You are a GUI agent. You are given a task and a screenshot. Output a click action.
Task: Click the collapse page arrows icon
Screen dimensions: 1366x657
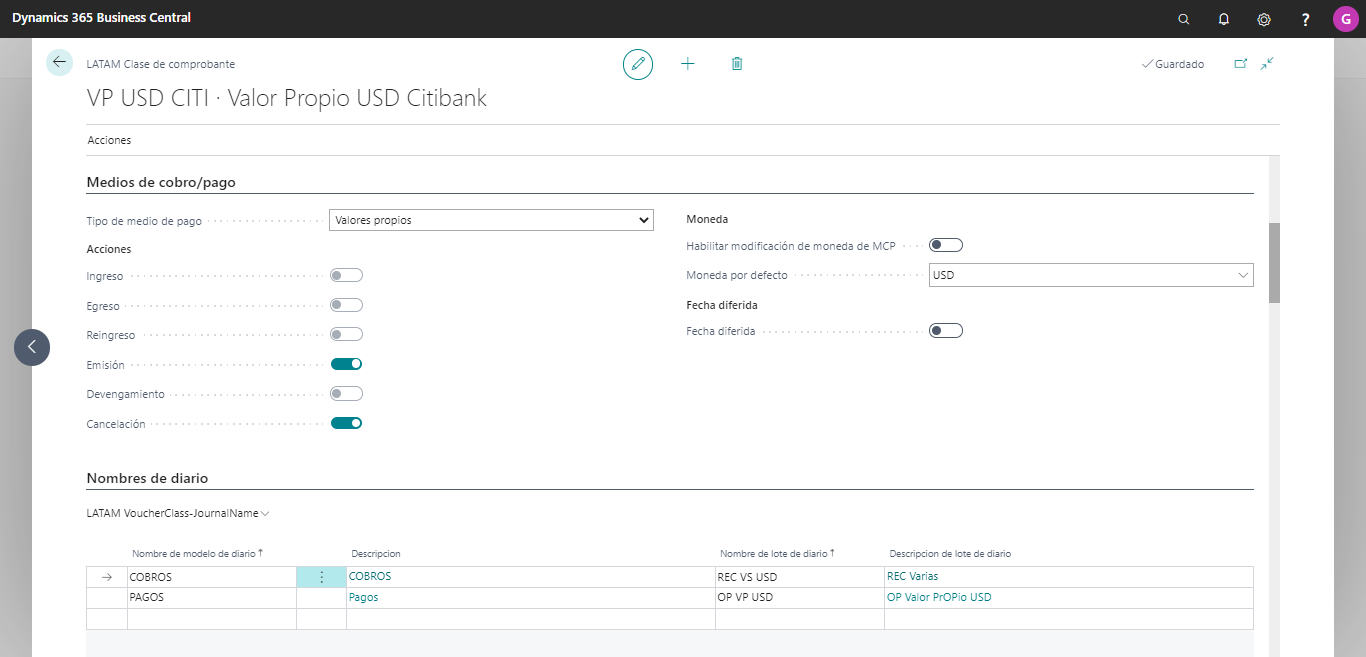pyautogui.click(x=1267, y=63)
